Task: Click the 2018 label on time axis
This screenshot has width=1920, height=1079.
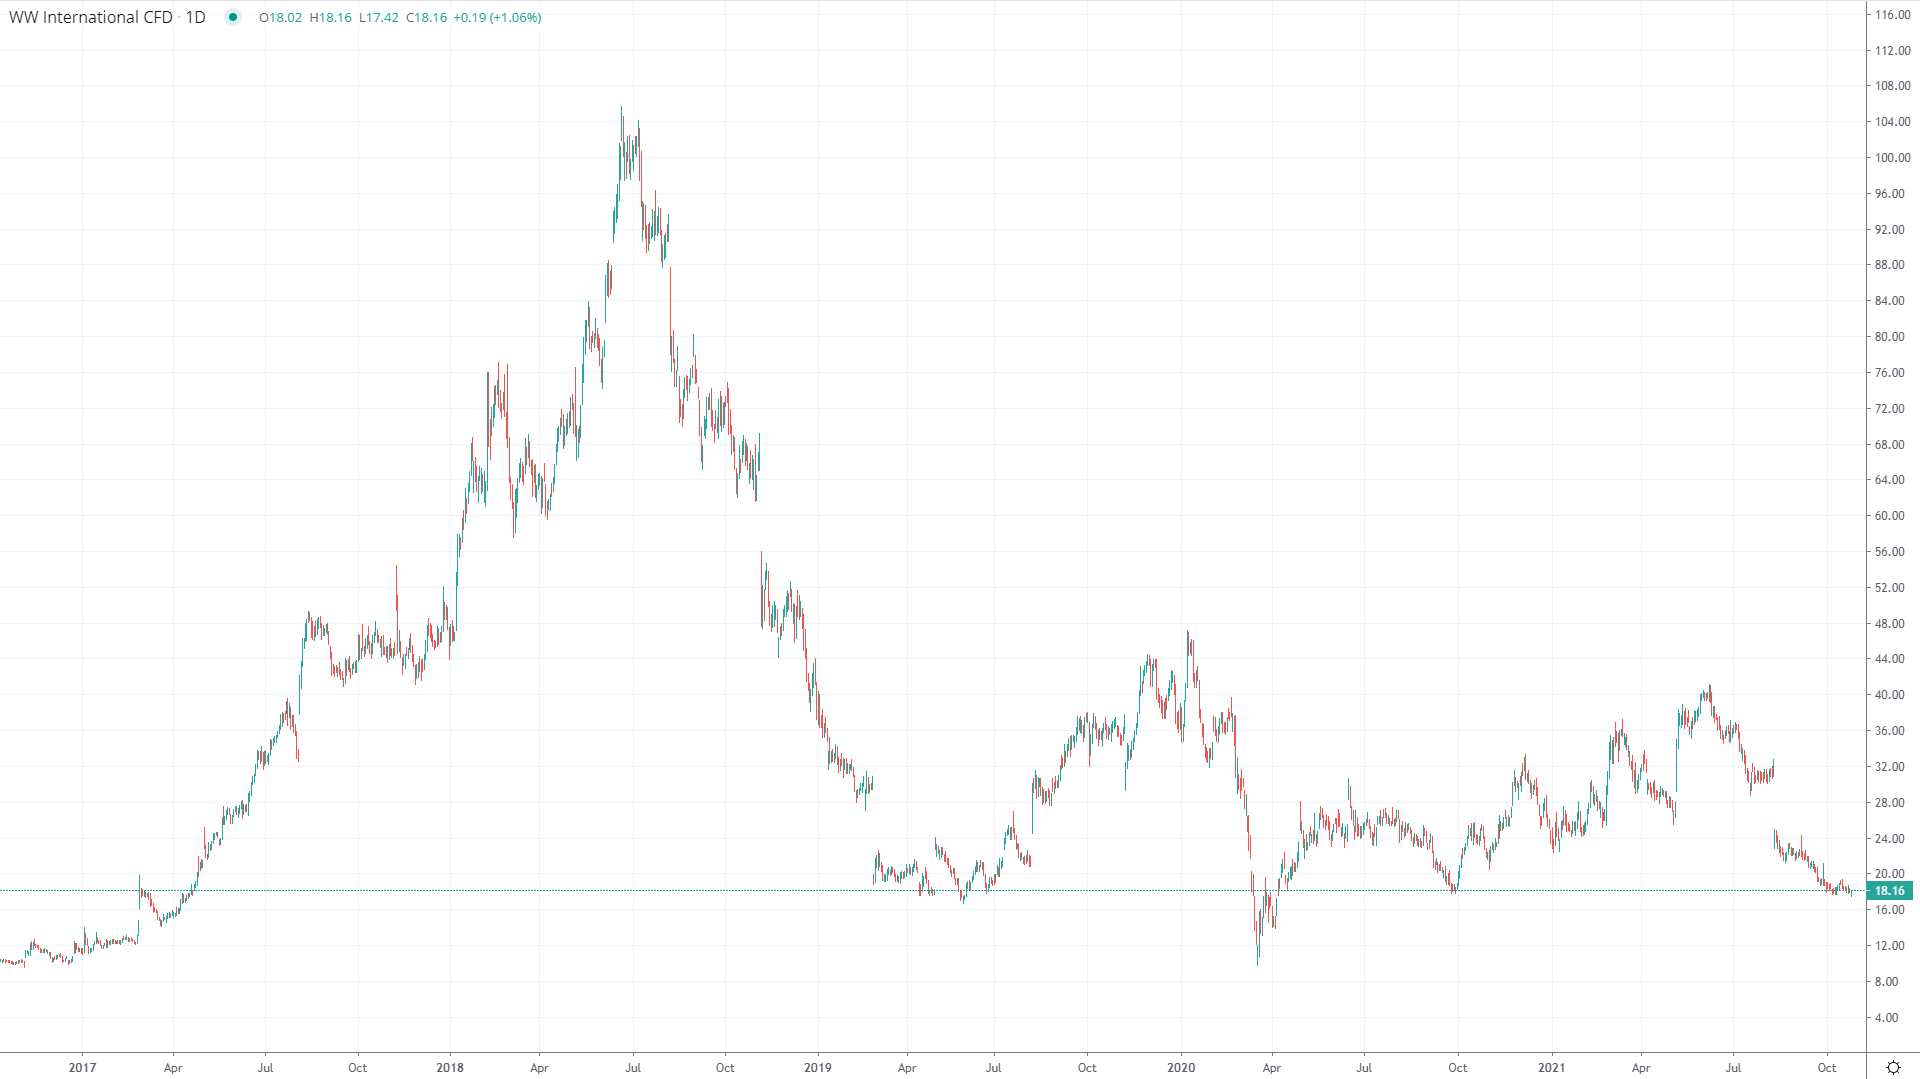Action: pos(450,1067)
